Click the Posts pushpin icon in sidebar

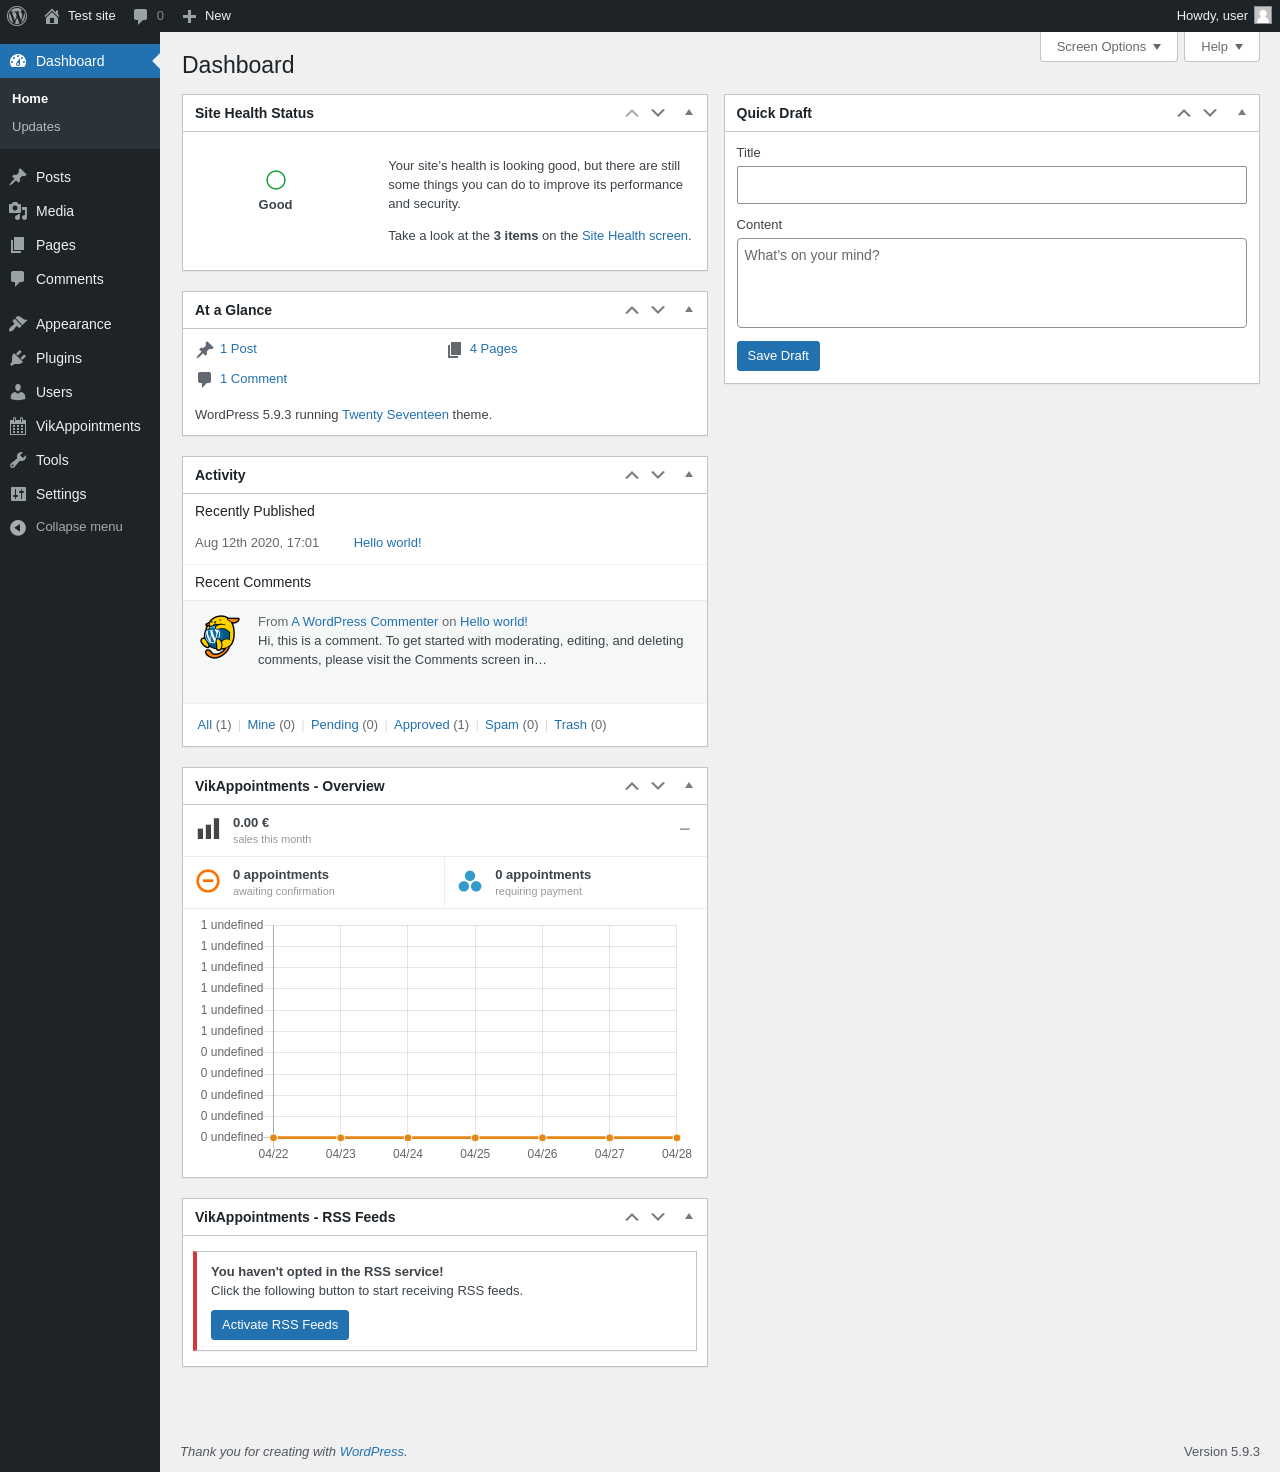tap(18, 177)
